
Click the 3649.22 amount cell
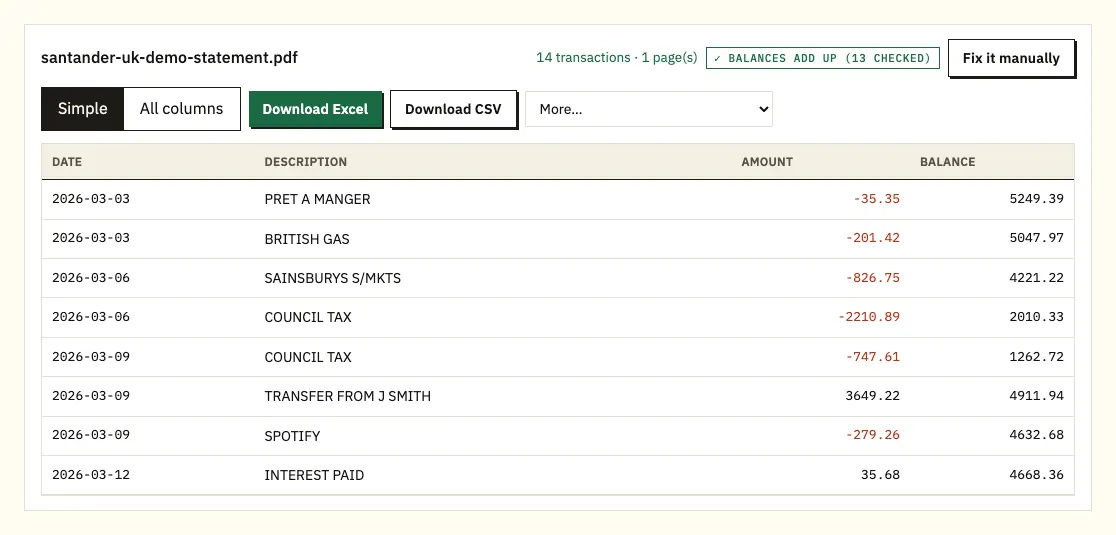click(873, 396)
